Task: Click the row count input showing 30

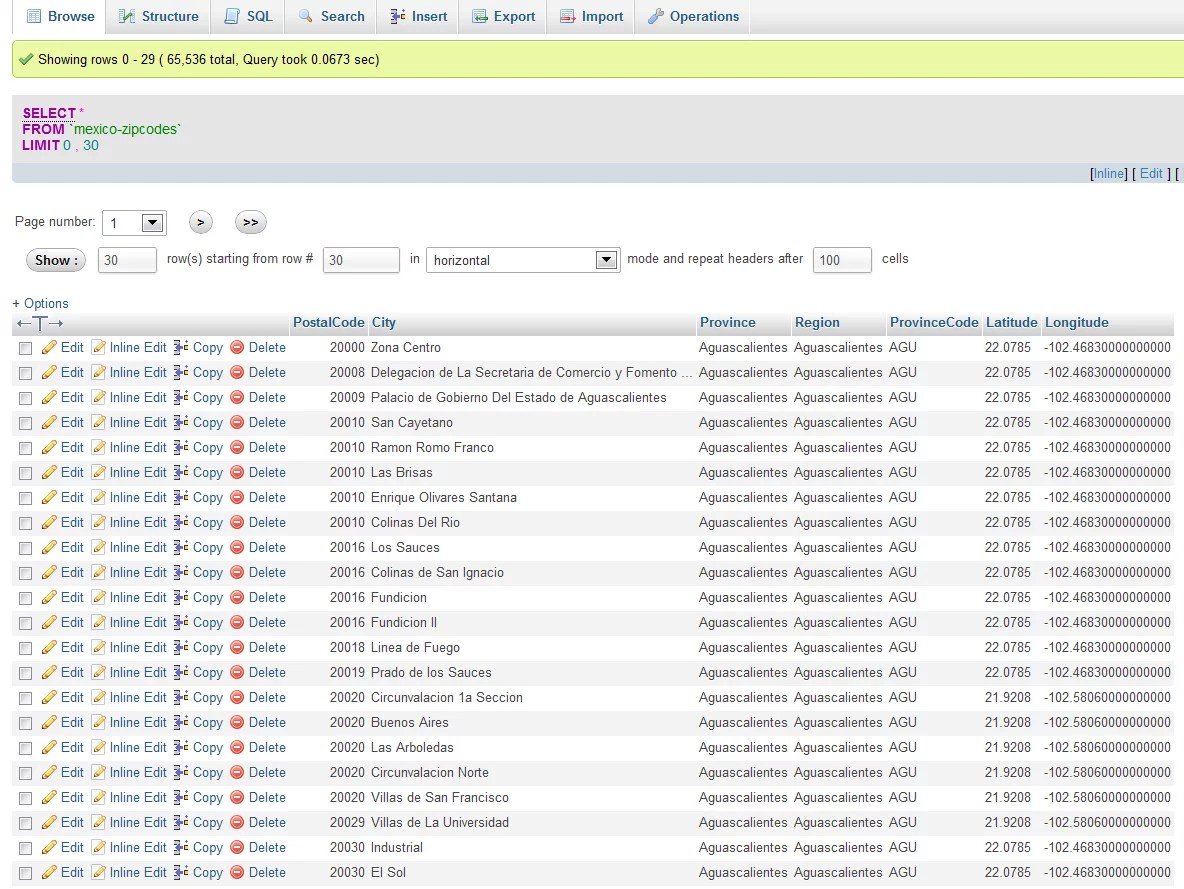Action: 127,259
